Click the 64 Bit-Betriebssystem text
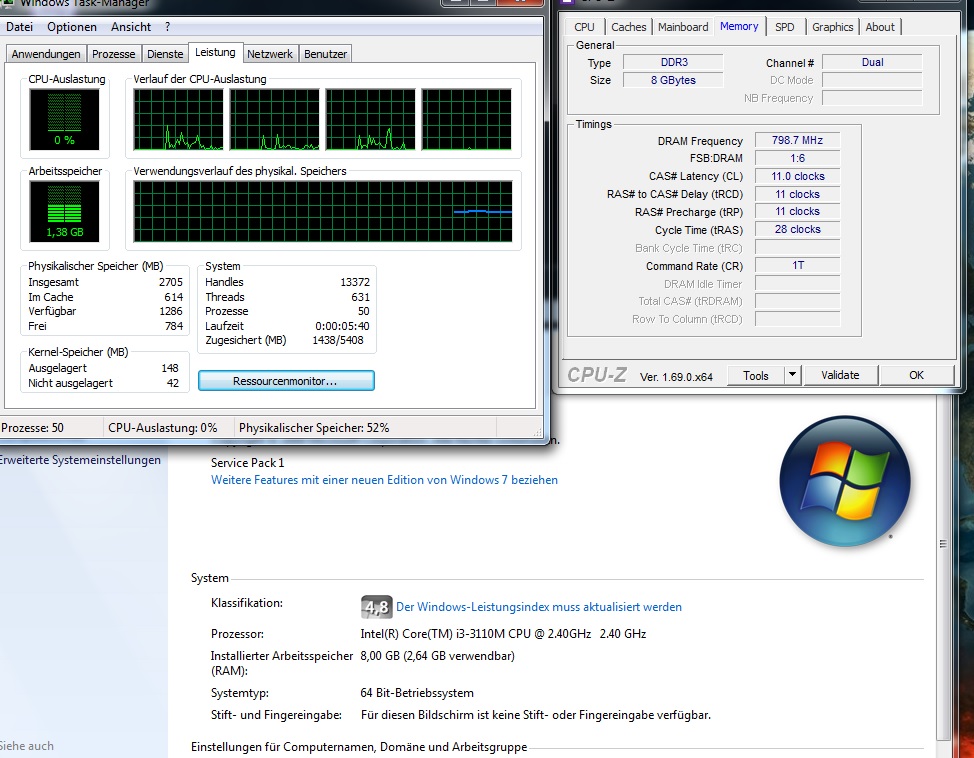974x758 pixels. pos(417,693)
